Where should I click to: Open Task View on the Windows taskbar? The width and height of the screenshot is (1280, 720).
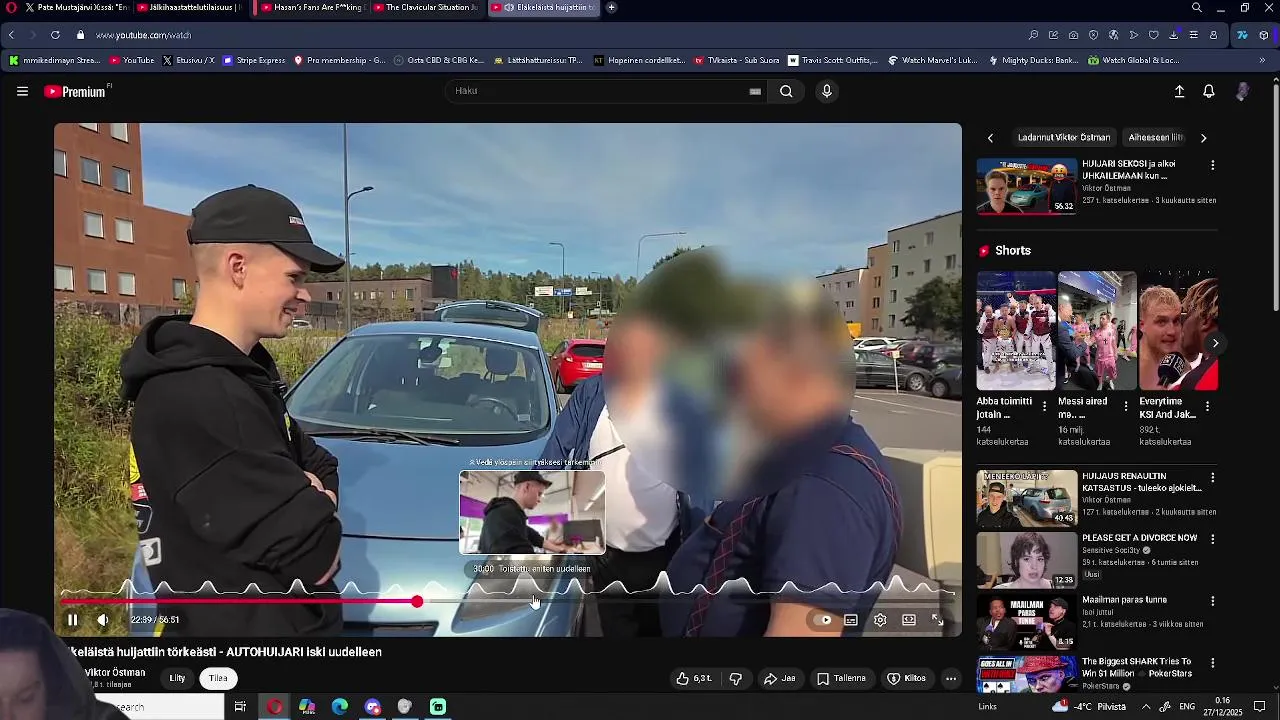point(240,707)
